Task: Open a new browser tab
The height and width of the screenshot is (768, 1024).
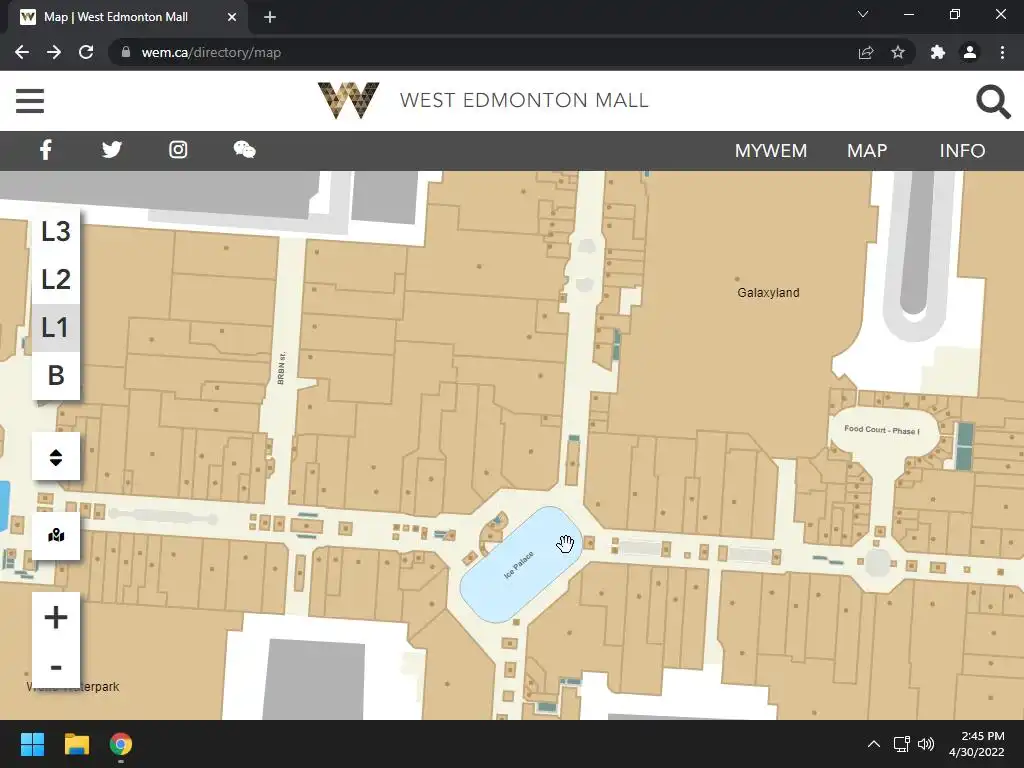Action: point(270,18)
